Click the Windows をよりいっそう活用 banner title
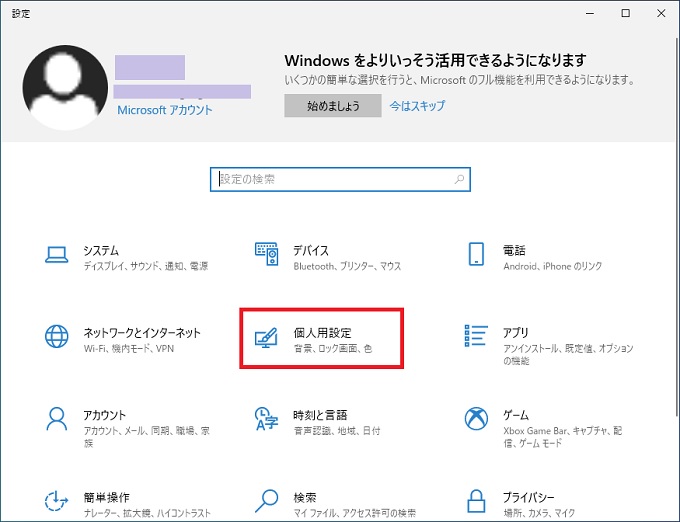Screen dimensions: 680x522 [x=435, y=60]
